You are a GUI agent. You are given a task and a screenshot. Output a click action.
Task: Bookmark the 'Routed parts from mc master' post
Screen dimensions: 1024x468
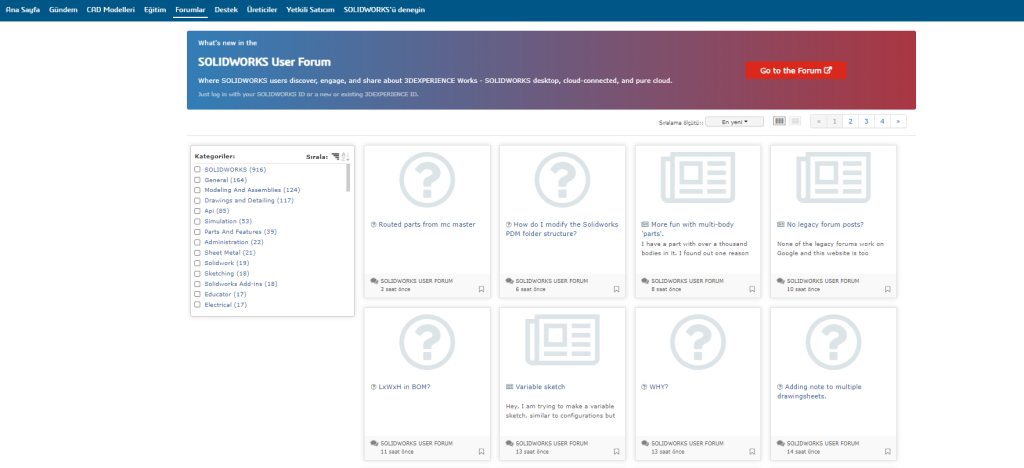point(479,289)
